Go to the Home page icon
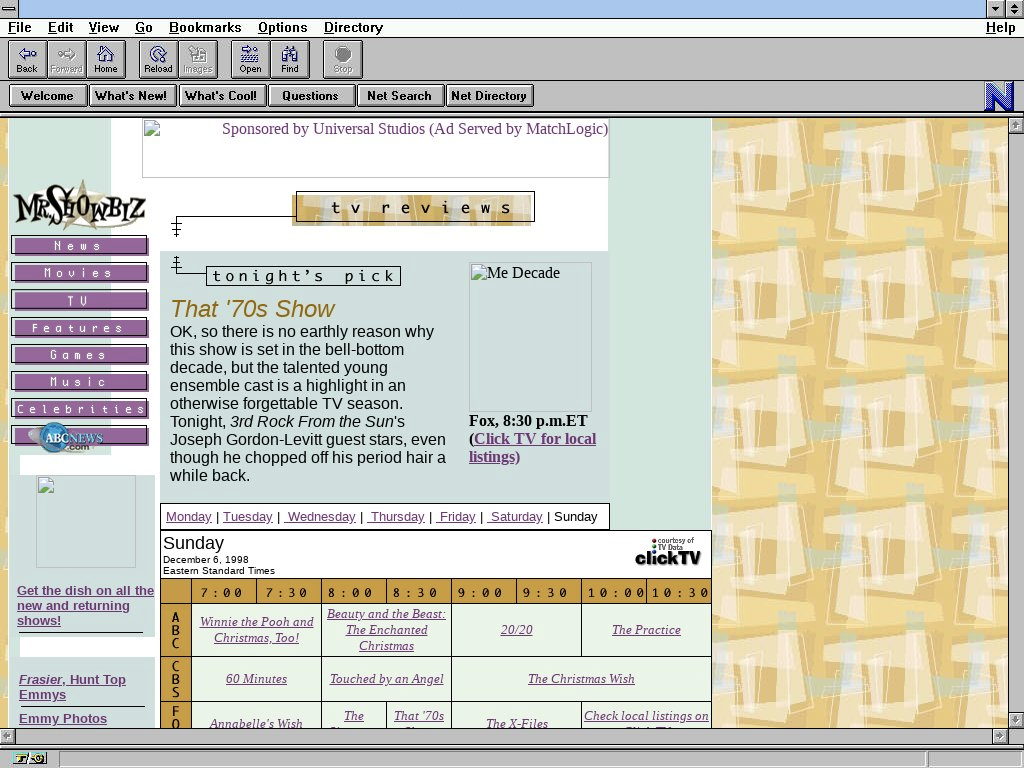This screenshot has width=1024, height=768. pyautogui.click(x=105, y=59)
